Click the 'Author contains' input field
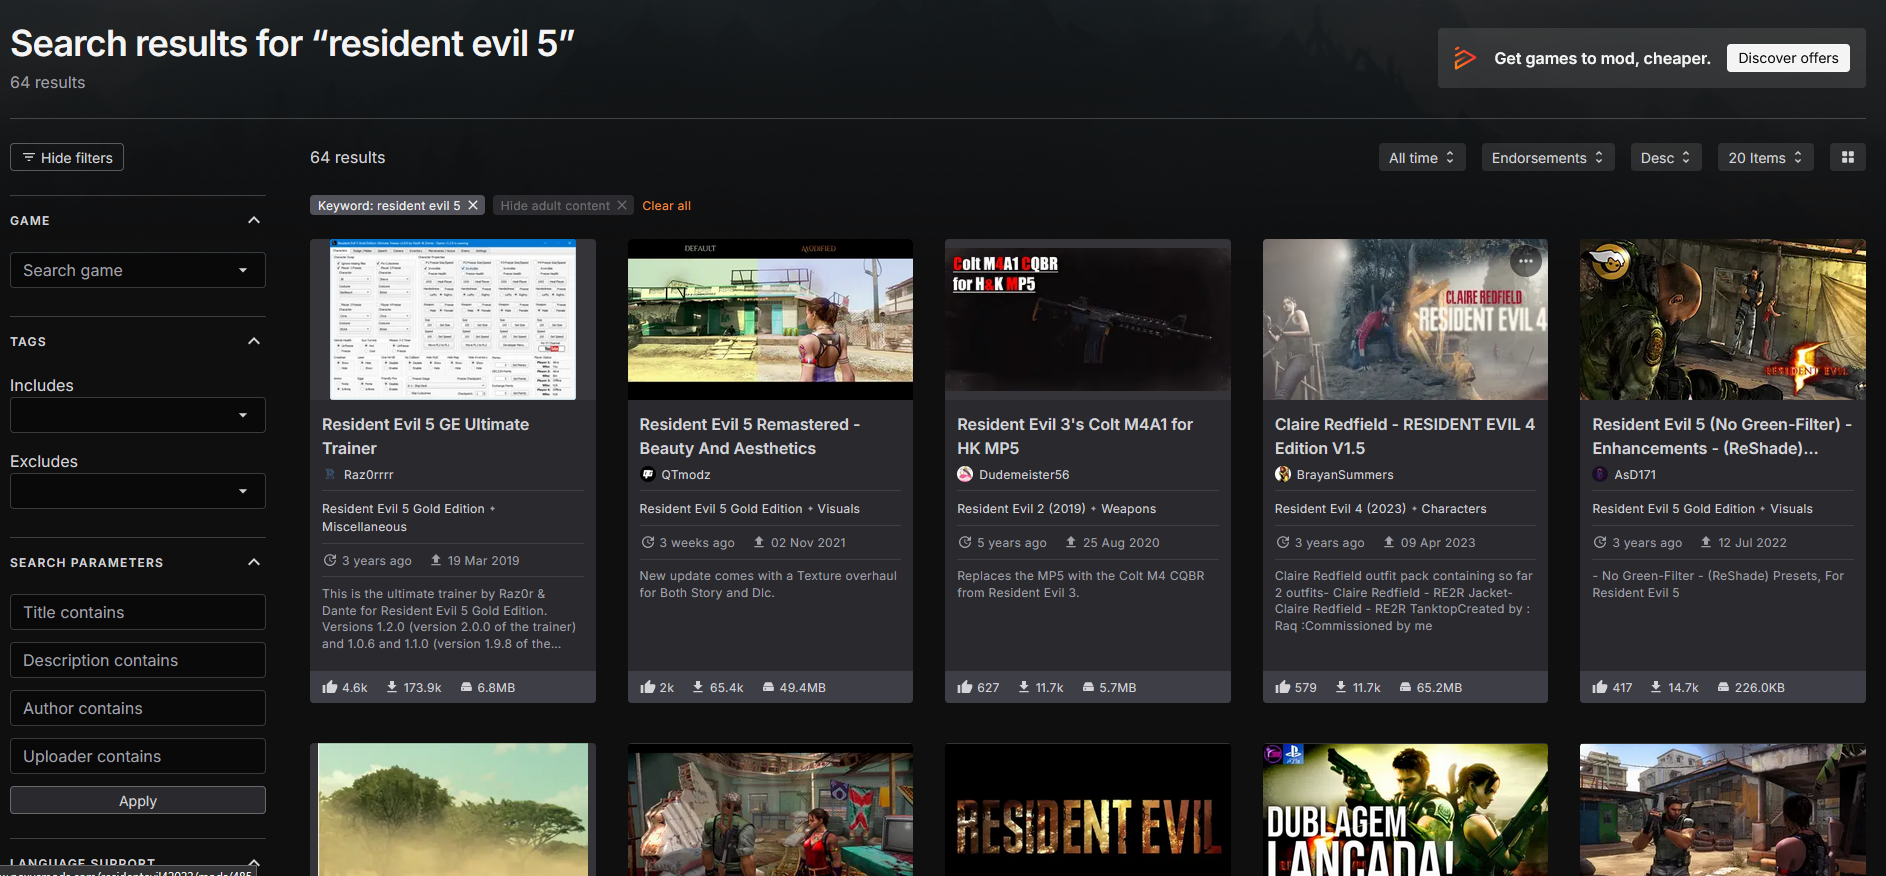The image size is (1886, 876). pyautogui.click(x=138, y=708)
